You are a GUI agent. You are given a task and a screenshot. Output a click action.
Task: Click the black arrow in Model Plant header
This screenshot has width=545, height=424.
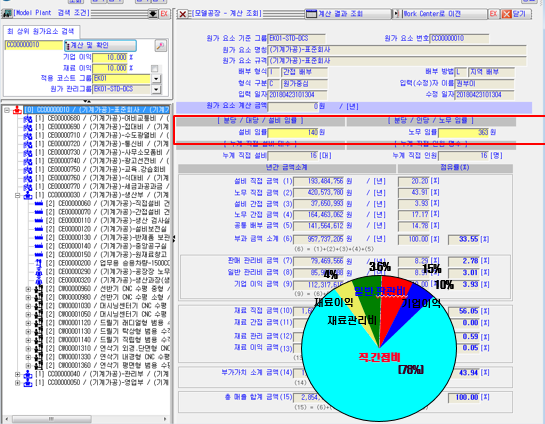(x=153, y=14)
